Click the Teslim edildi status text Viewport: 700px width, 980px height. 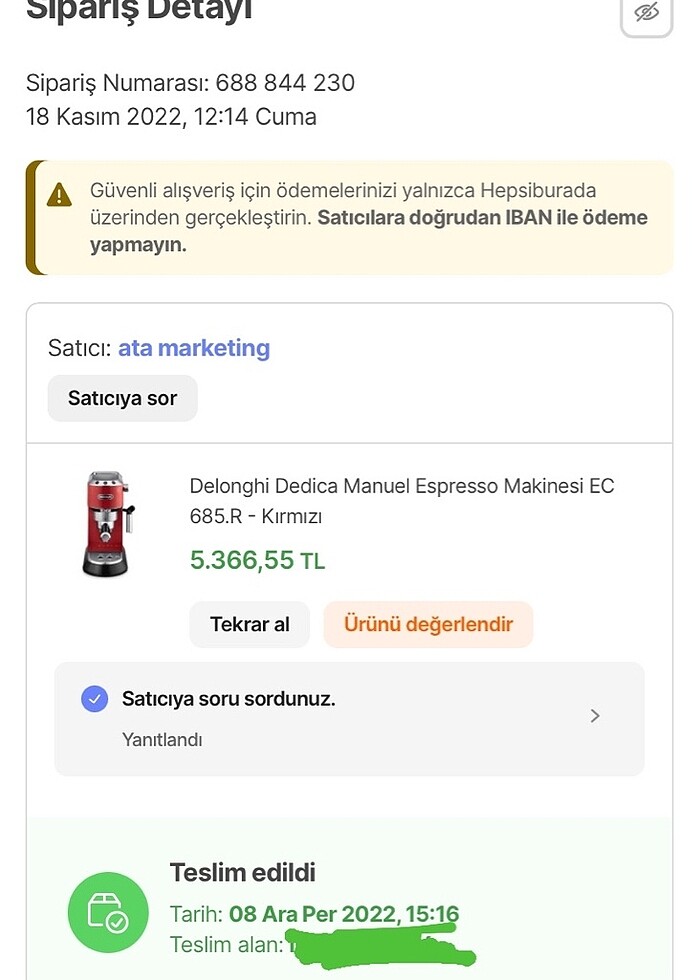[241, 872]
